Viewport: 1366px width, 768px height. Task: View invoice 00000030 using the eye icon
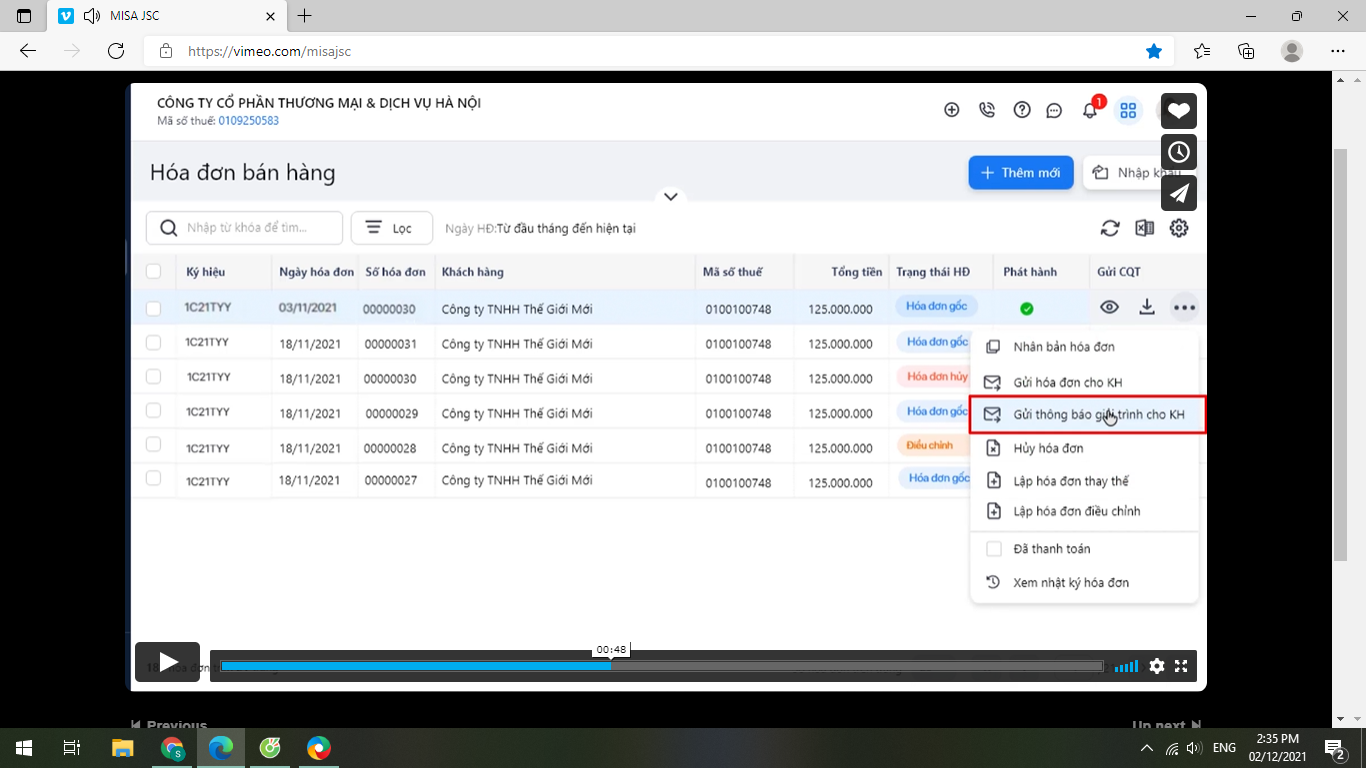coord(1109,307)
